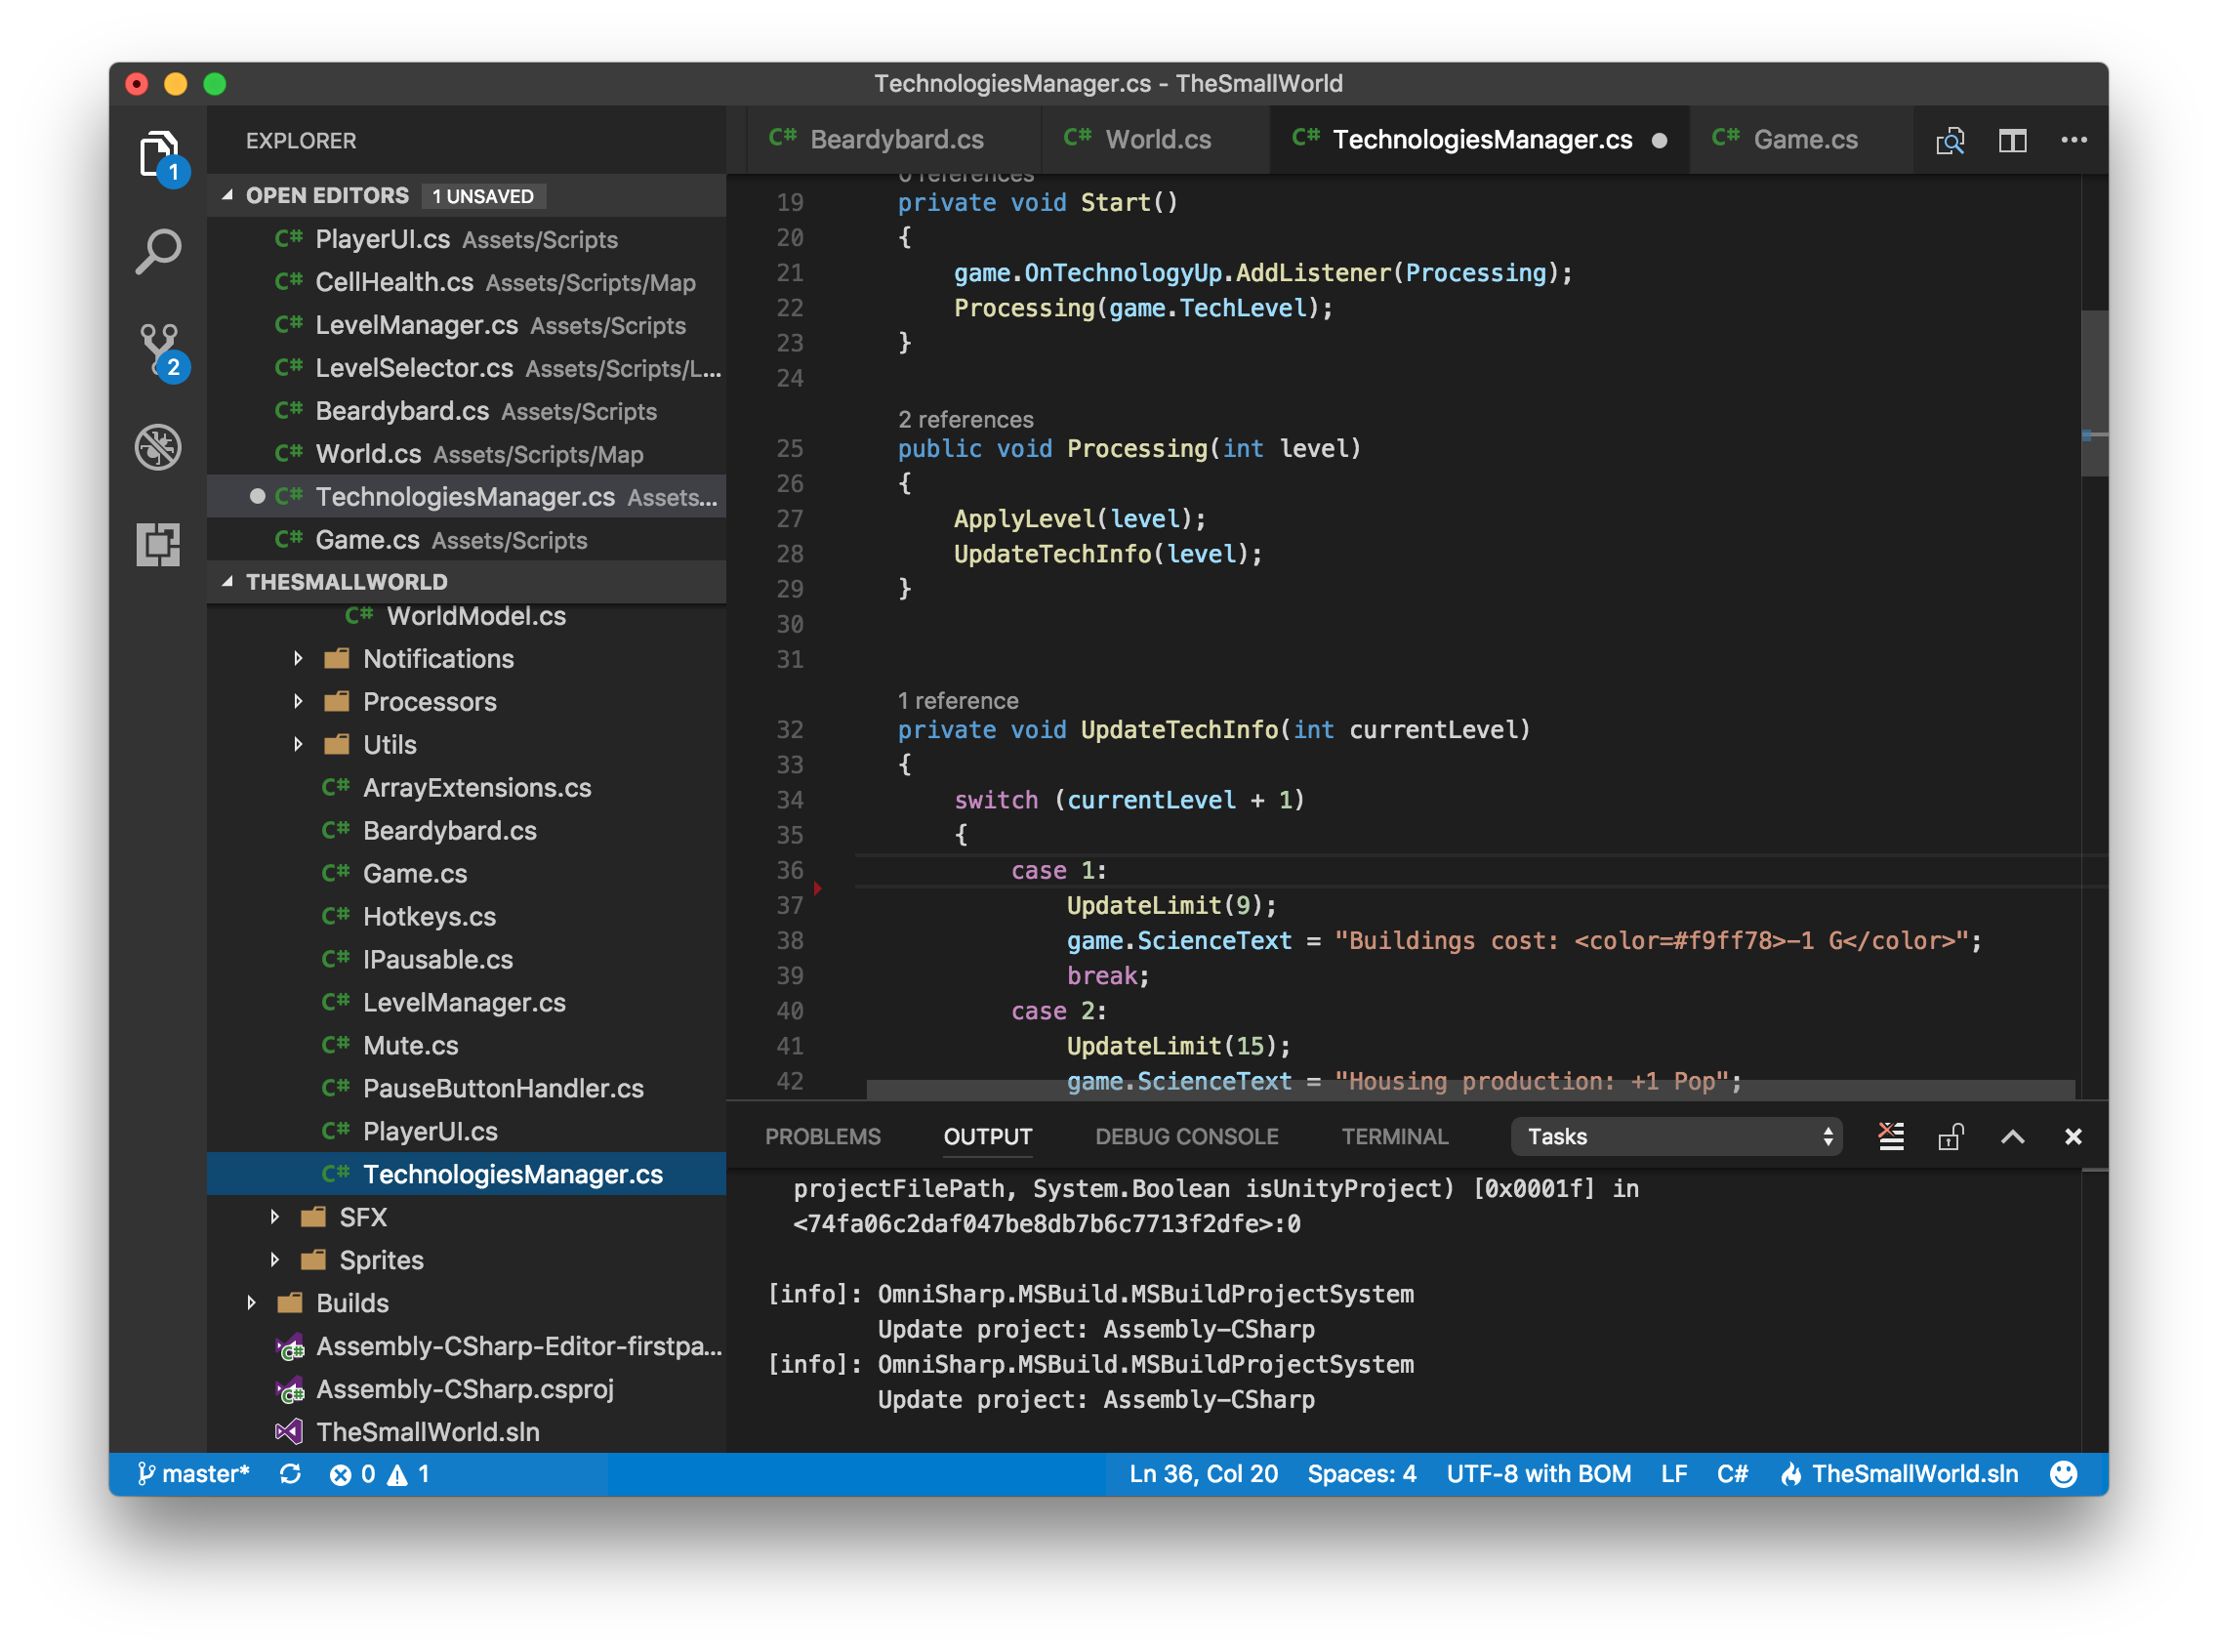Open the DEBUG CONSOLE panel tab
The width and height of the screenshot is (2218, 1652).
[x=1186, y=1137]
